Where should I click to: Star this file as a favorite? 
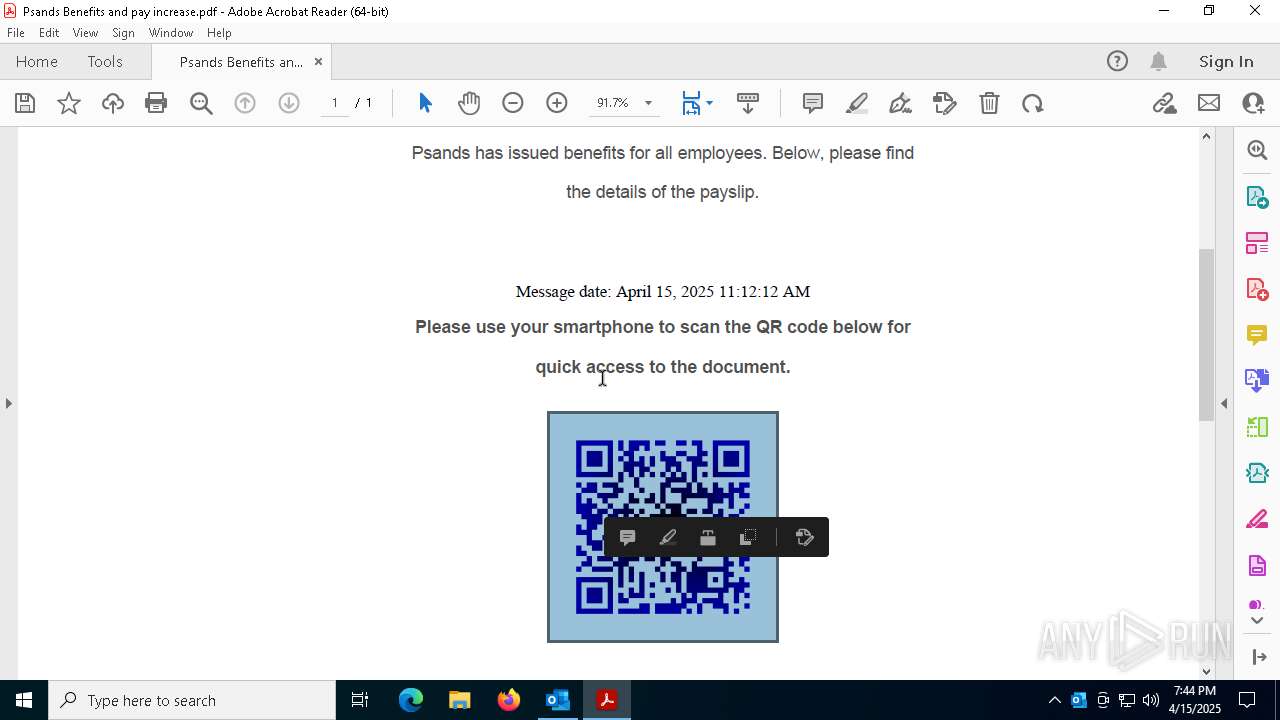69,103
